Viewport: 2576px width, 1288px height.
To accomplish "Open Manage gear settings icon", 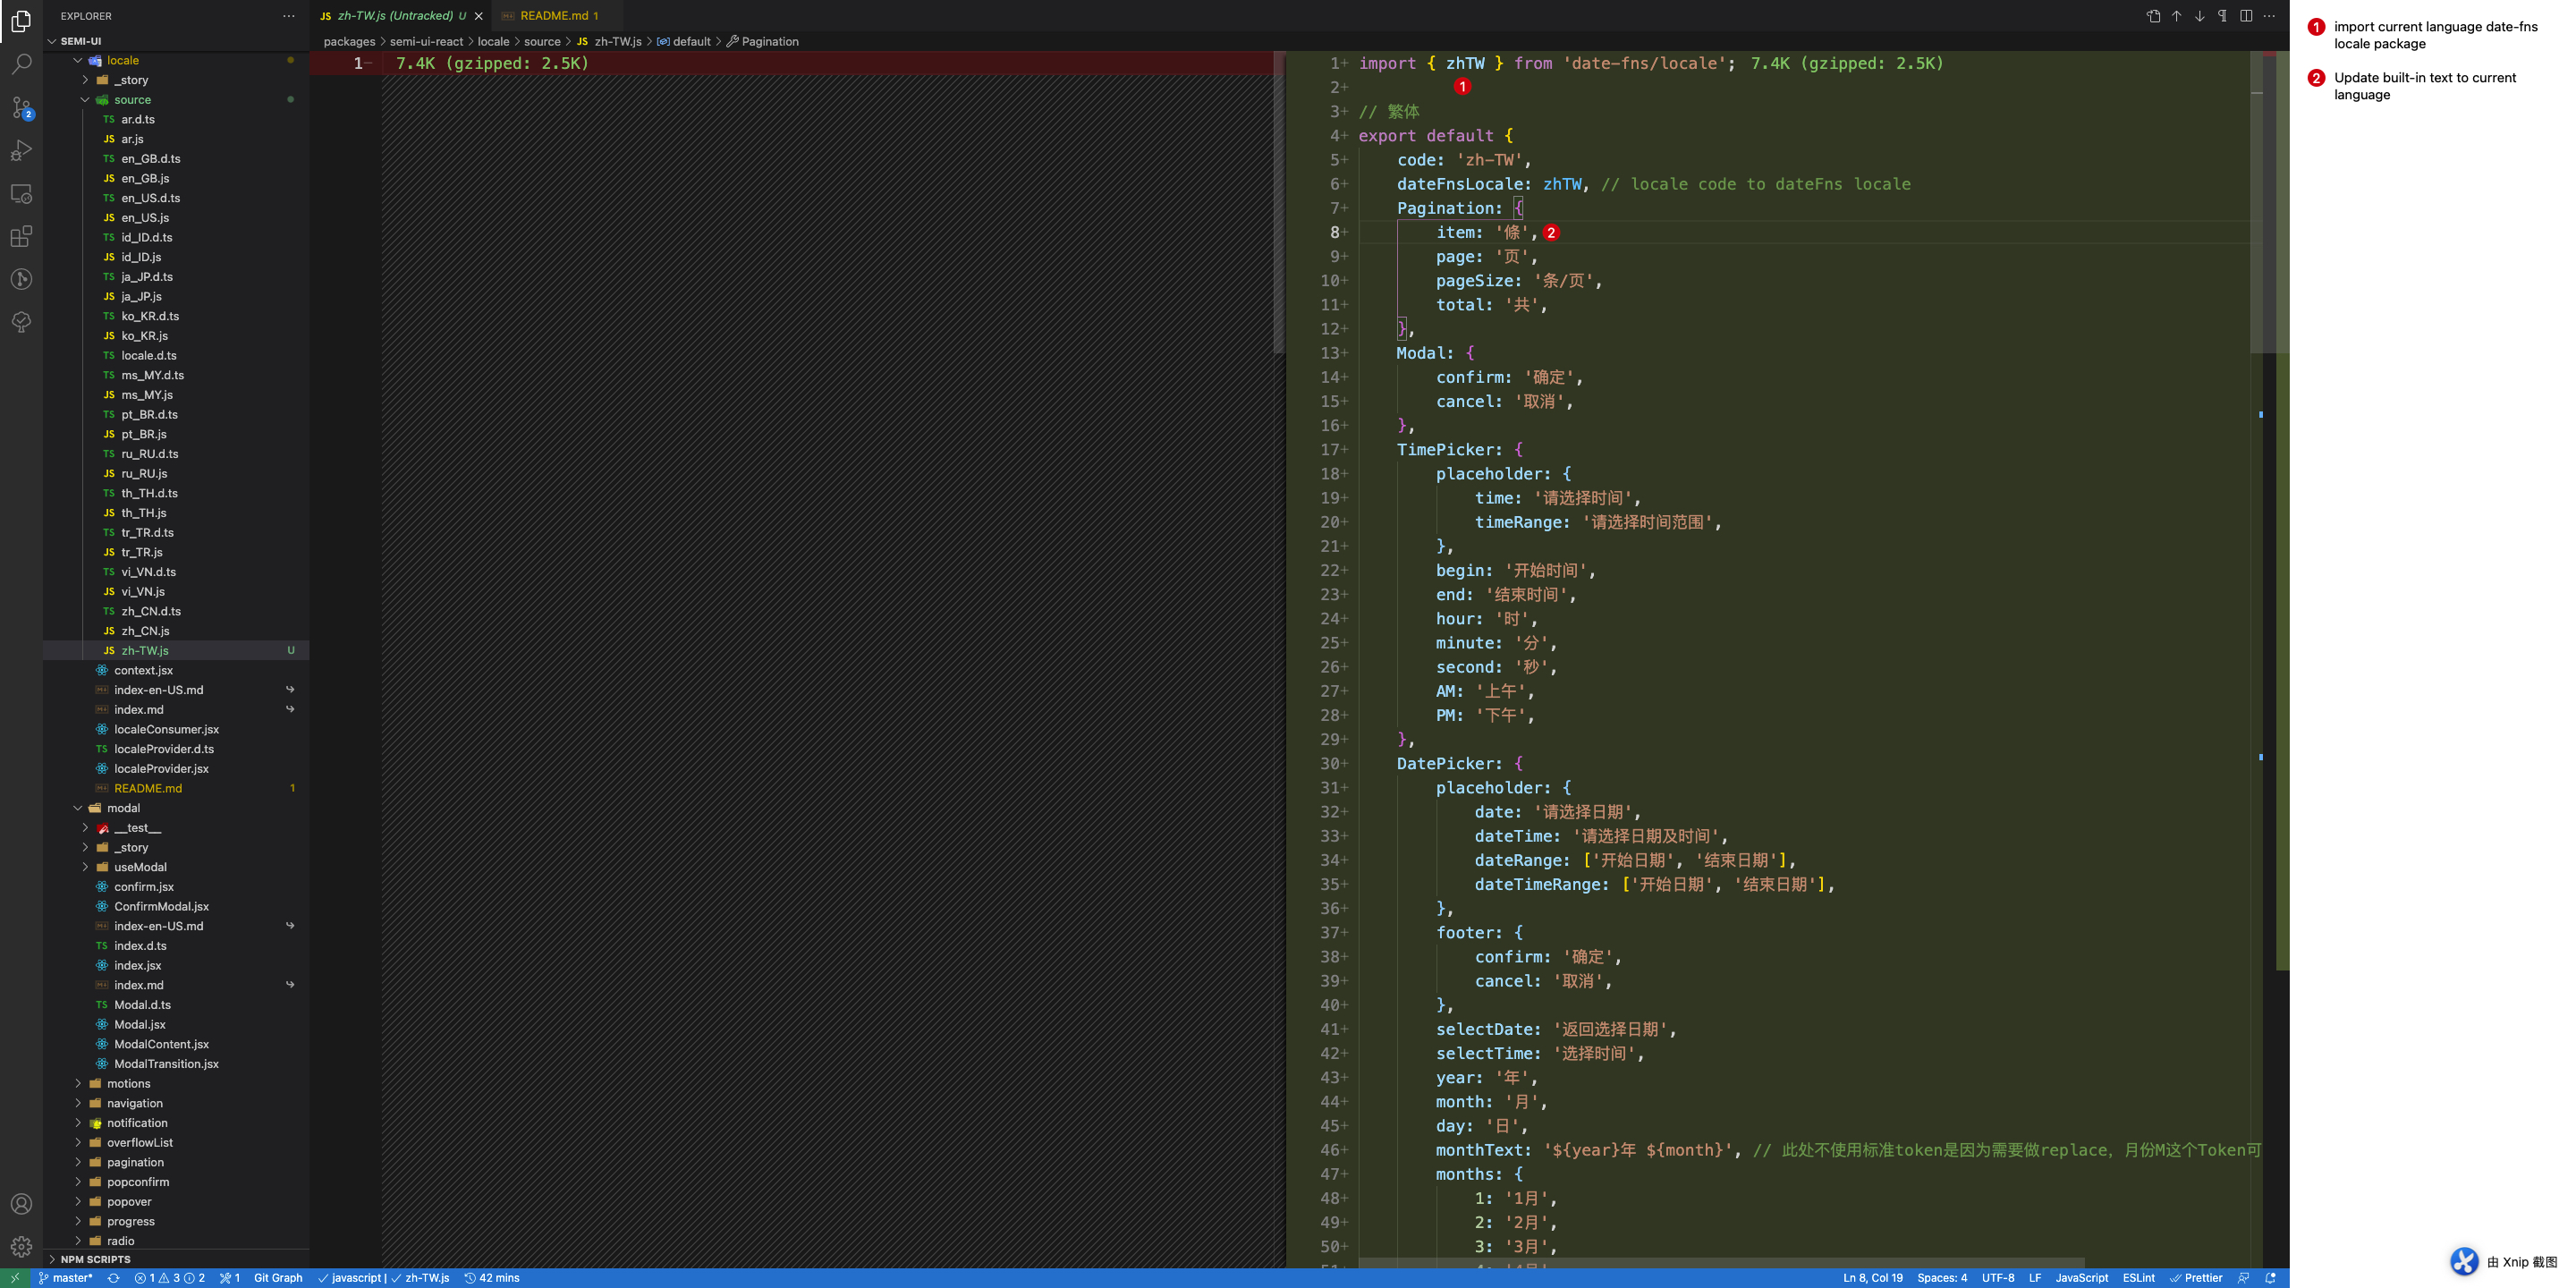I will (21, 1246).
